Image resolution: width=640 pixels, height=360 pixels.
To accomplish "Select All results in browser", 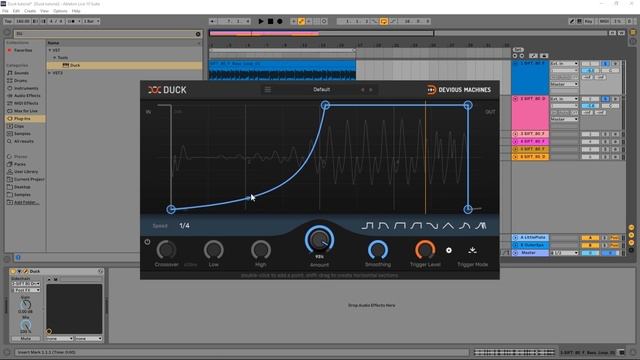I will tap(24, 141).
